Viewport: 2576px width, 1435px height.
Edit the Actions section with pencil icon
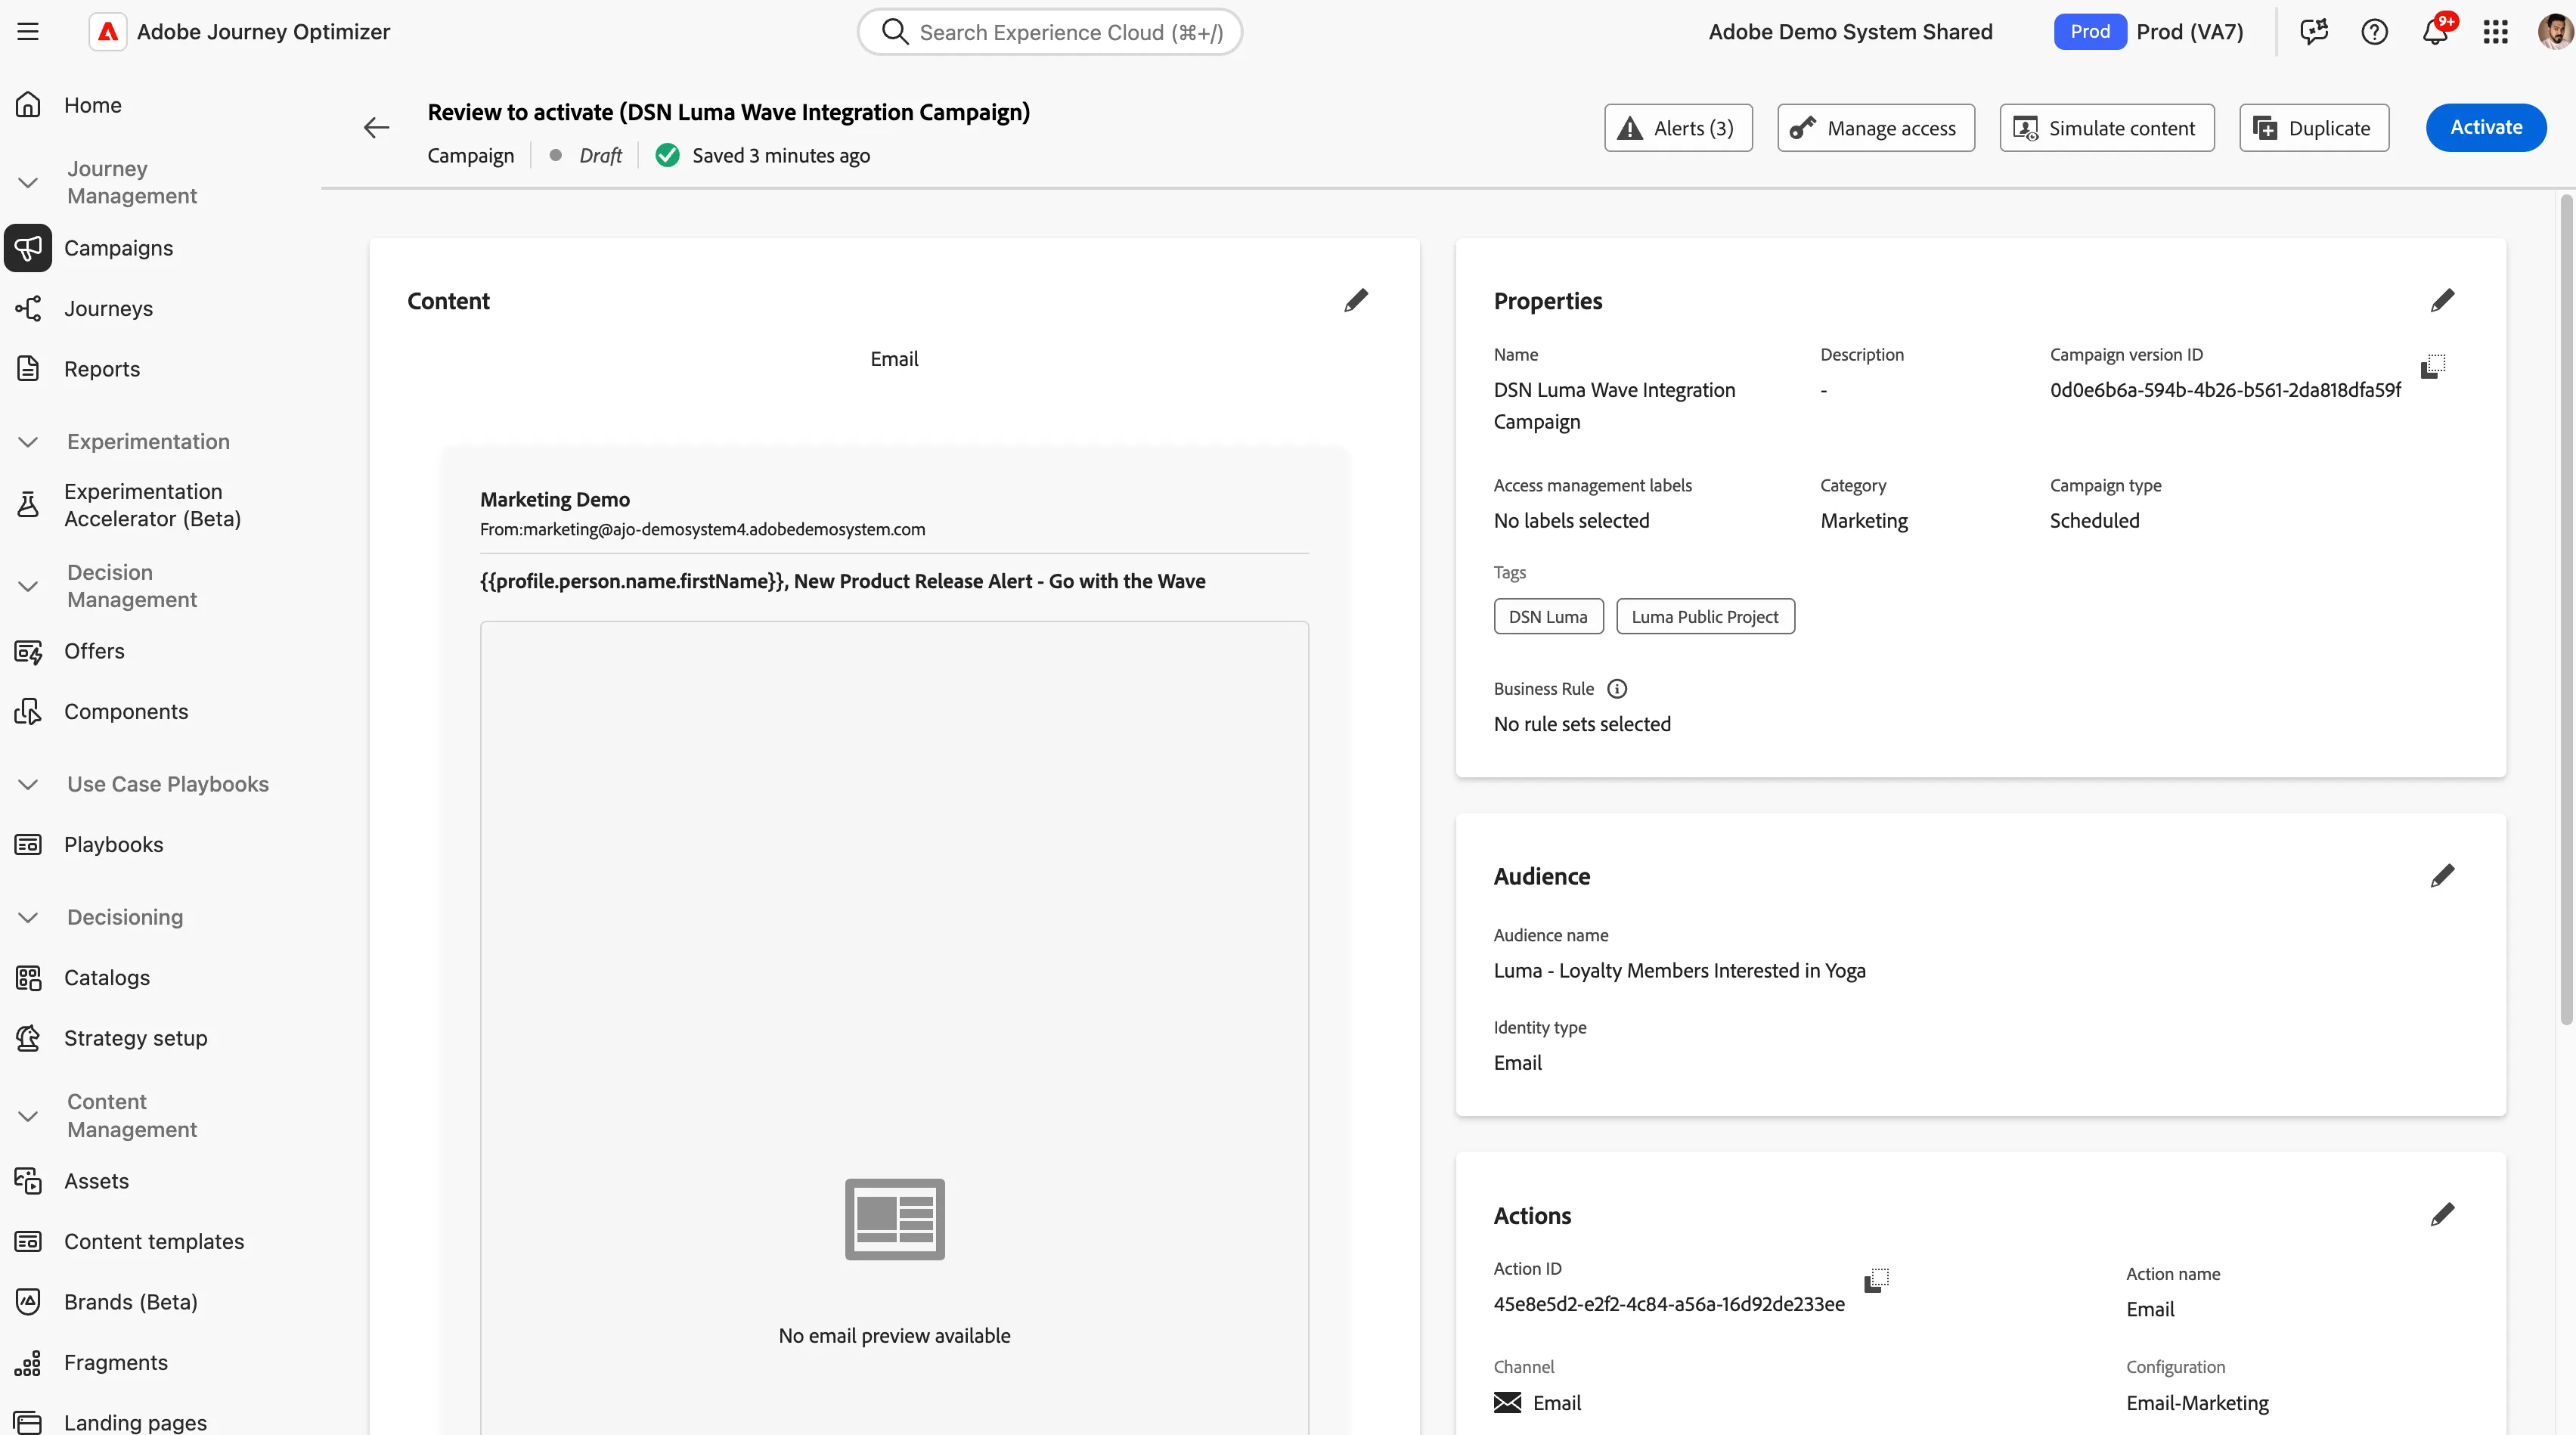point(2442,1215)
